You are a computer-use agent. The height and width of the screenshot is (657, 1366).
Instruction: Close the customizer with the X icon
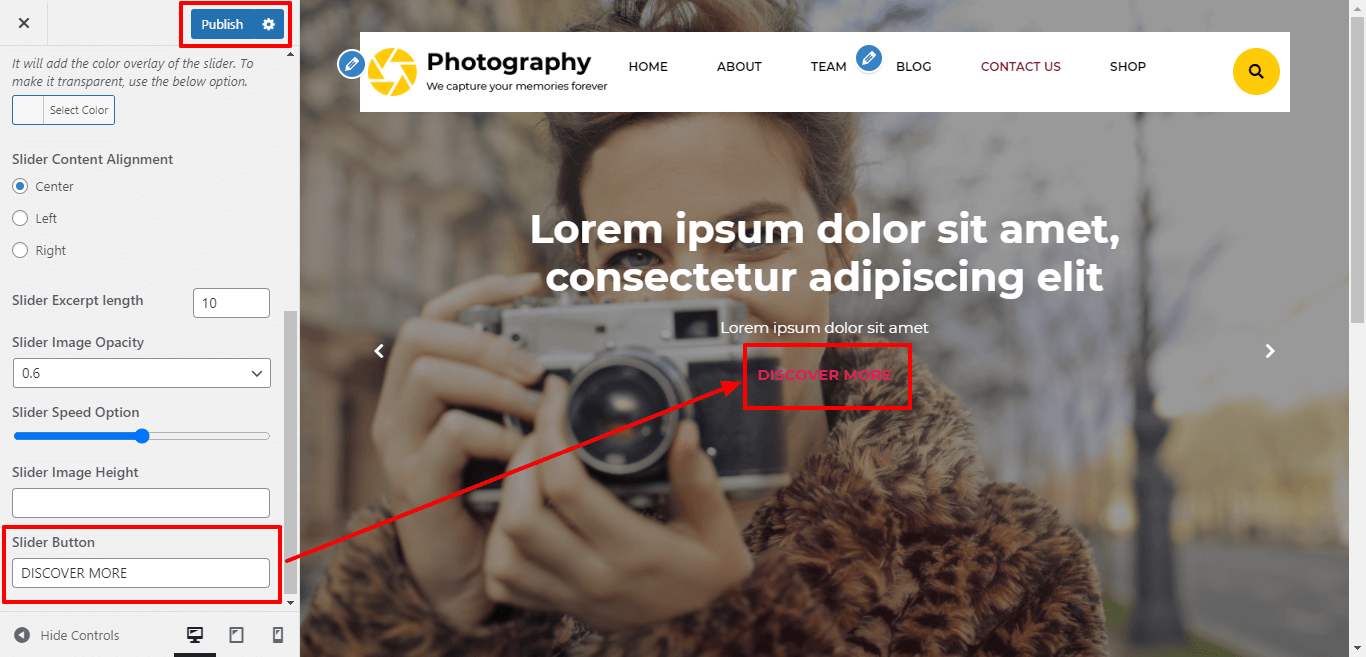(x=24, y=23)
